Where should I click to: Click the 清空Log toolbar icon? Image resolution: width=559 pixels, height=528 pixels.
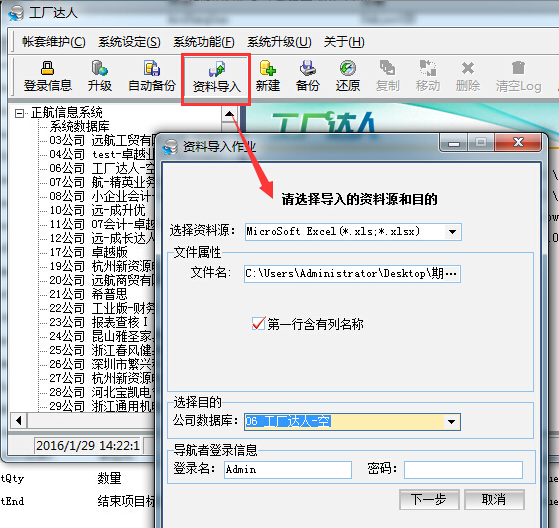(x=518, y=76)
